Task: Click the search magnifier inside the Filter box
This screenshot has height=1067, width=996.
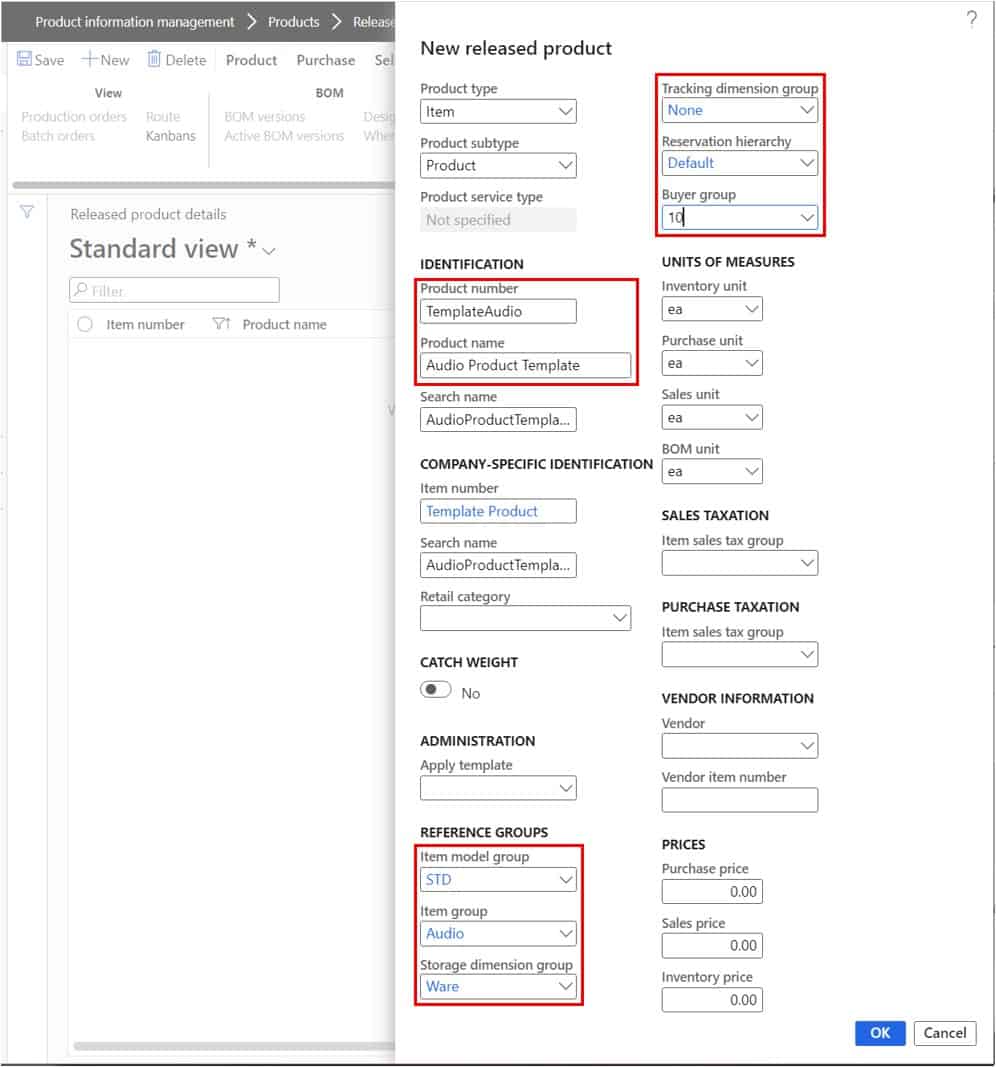Action: click(80, 290)
